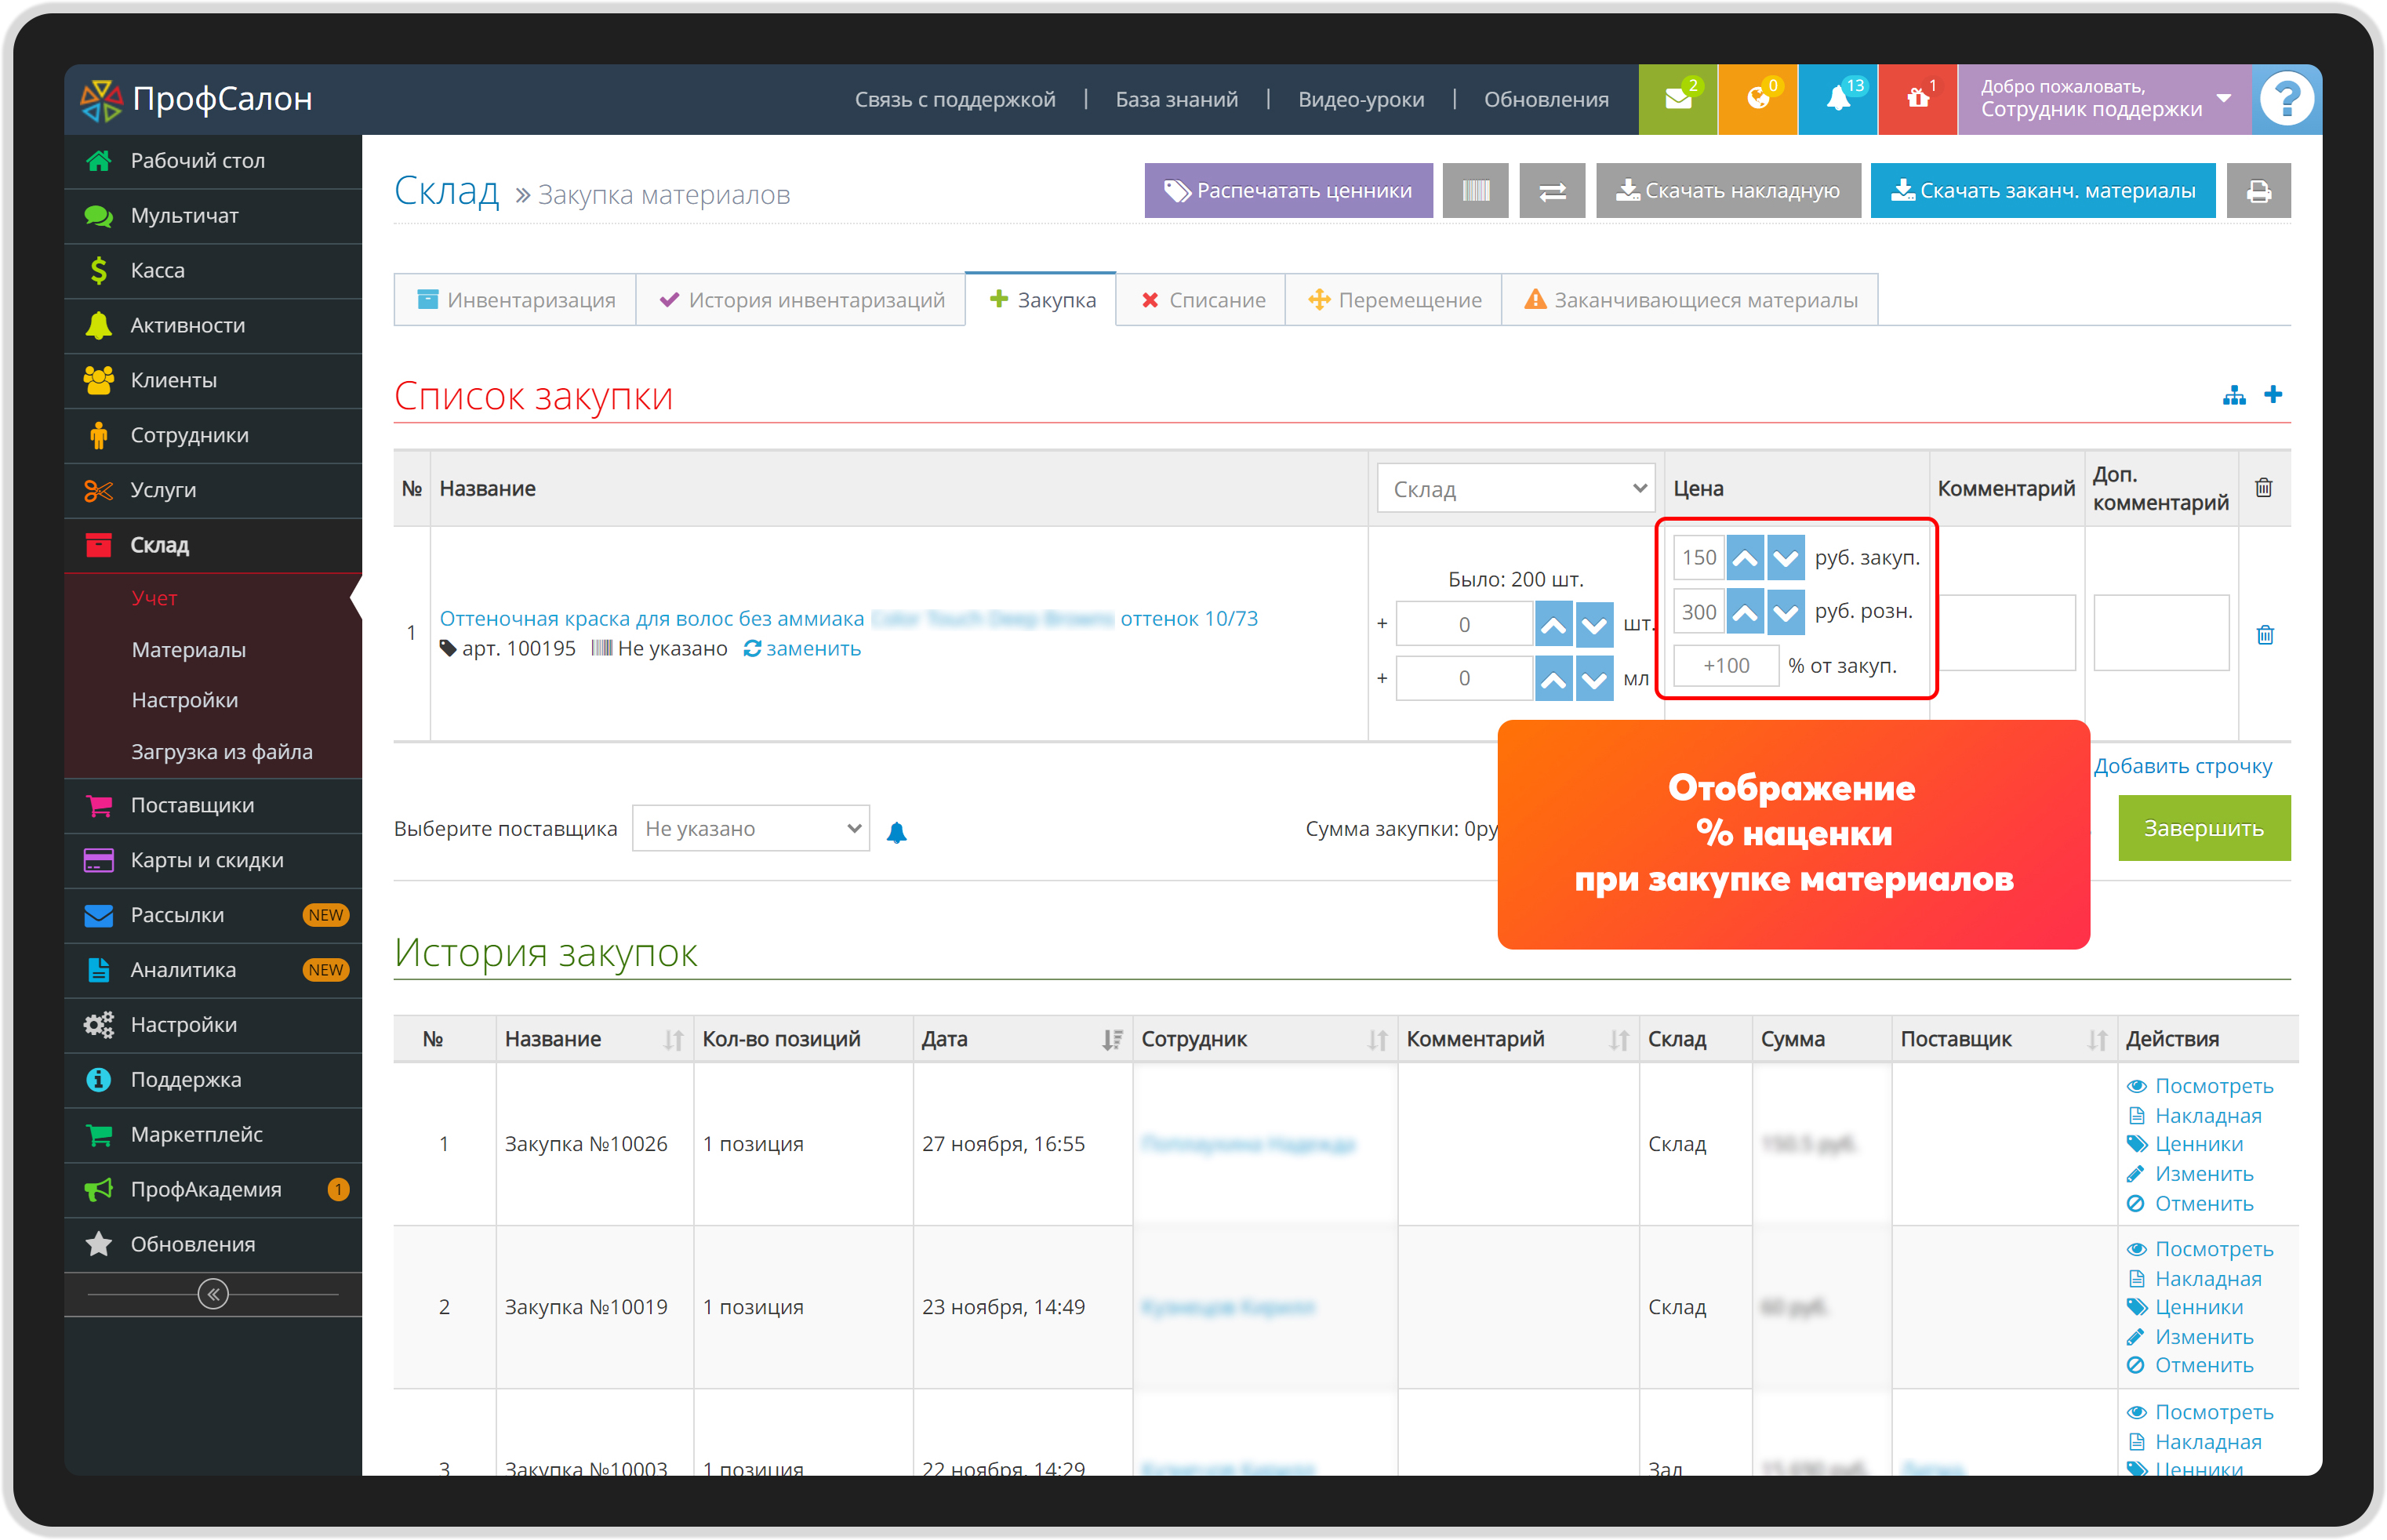
Task: Decrease the мл quantity with down arrow
Action: pos(1594,679)
